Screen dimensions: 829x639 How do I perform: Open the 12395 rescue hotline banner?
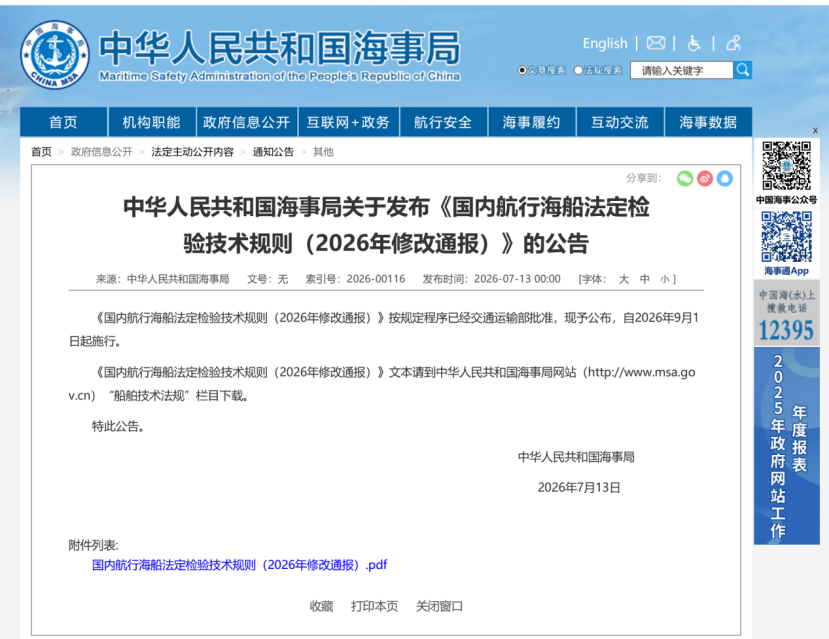(x=787, y=313)
